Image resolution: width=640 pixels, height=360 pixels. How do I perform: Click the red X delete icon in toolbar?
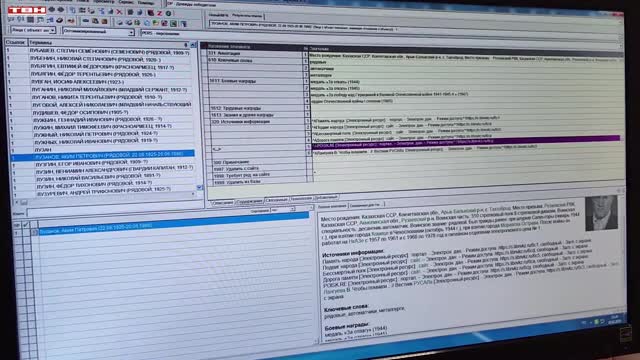point(119,12)
